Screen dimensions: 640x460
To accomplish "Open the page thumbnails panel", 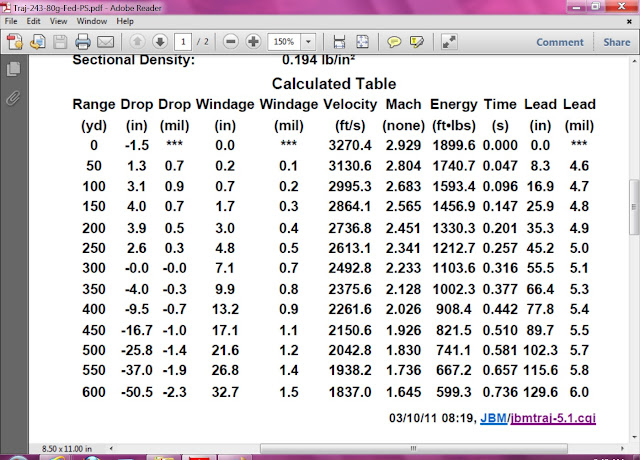I will [13, 69].
